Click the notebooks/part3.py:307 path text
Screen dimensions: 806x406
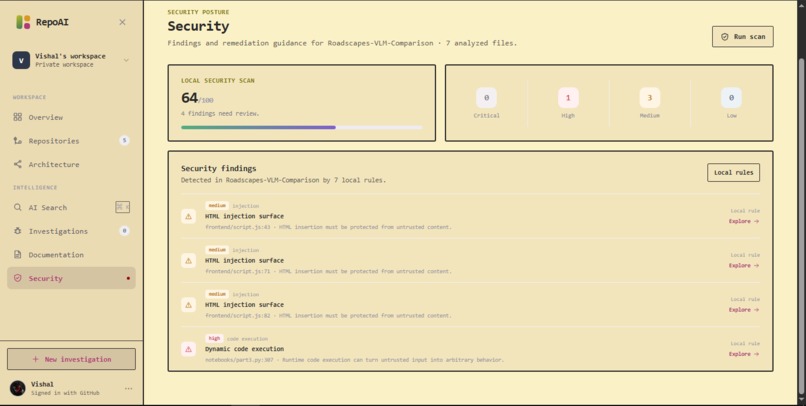coord(239,360)
